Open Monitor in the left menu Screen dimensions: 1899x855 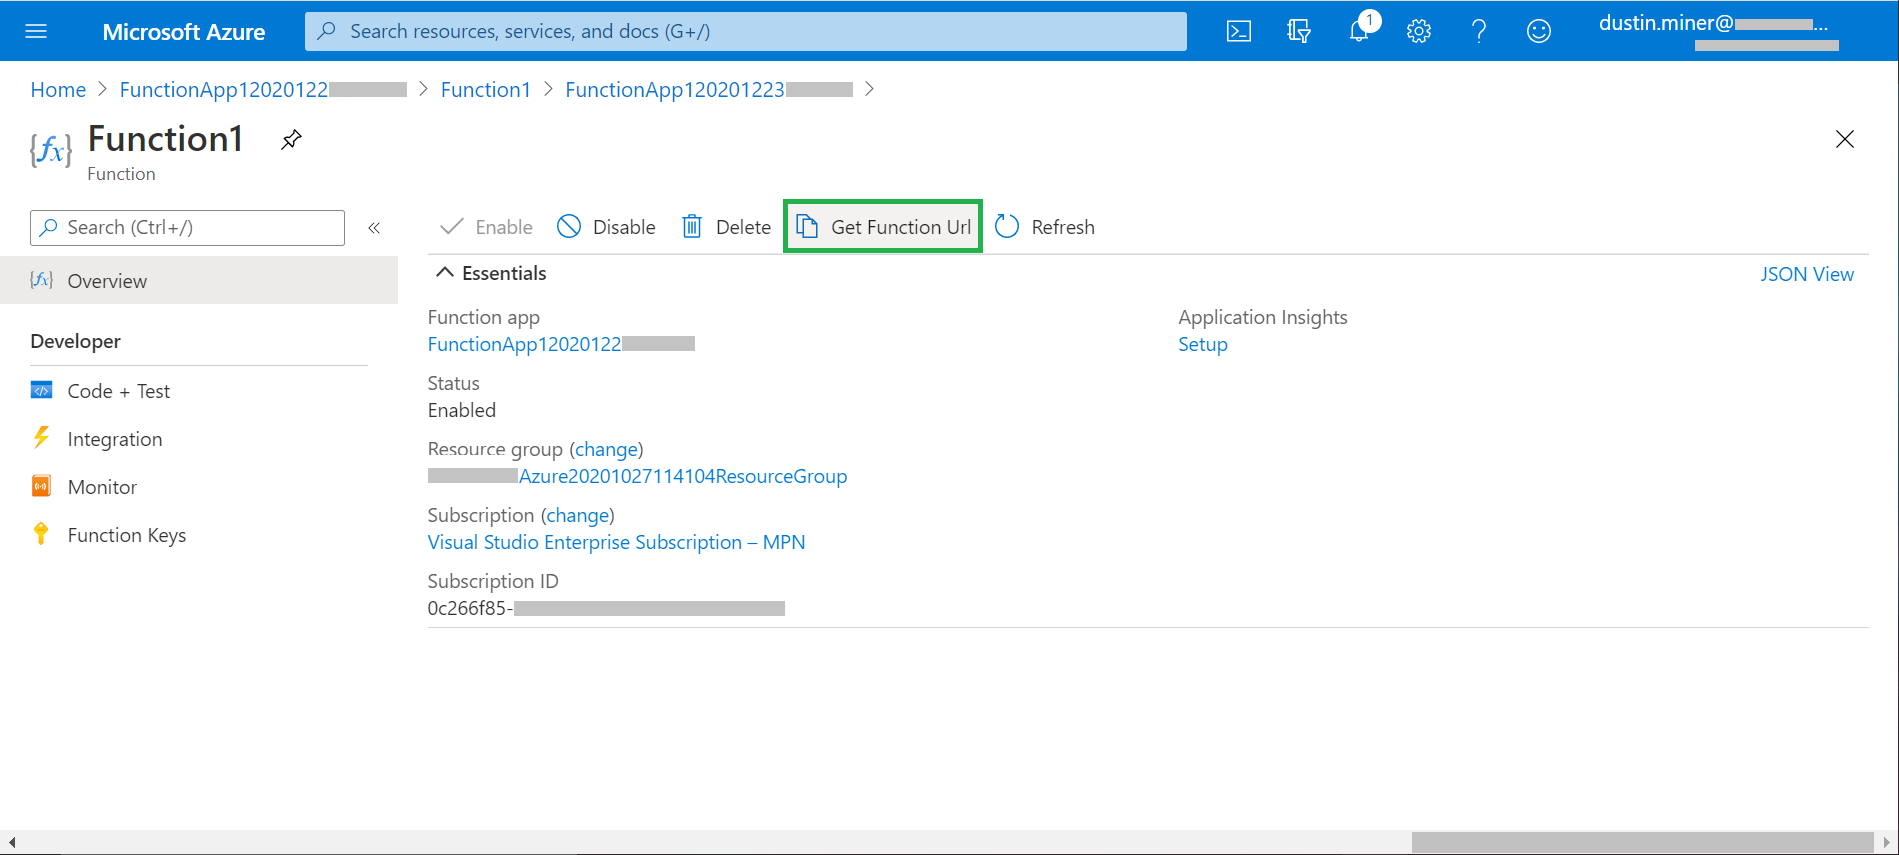tap(102, 487)
